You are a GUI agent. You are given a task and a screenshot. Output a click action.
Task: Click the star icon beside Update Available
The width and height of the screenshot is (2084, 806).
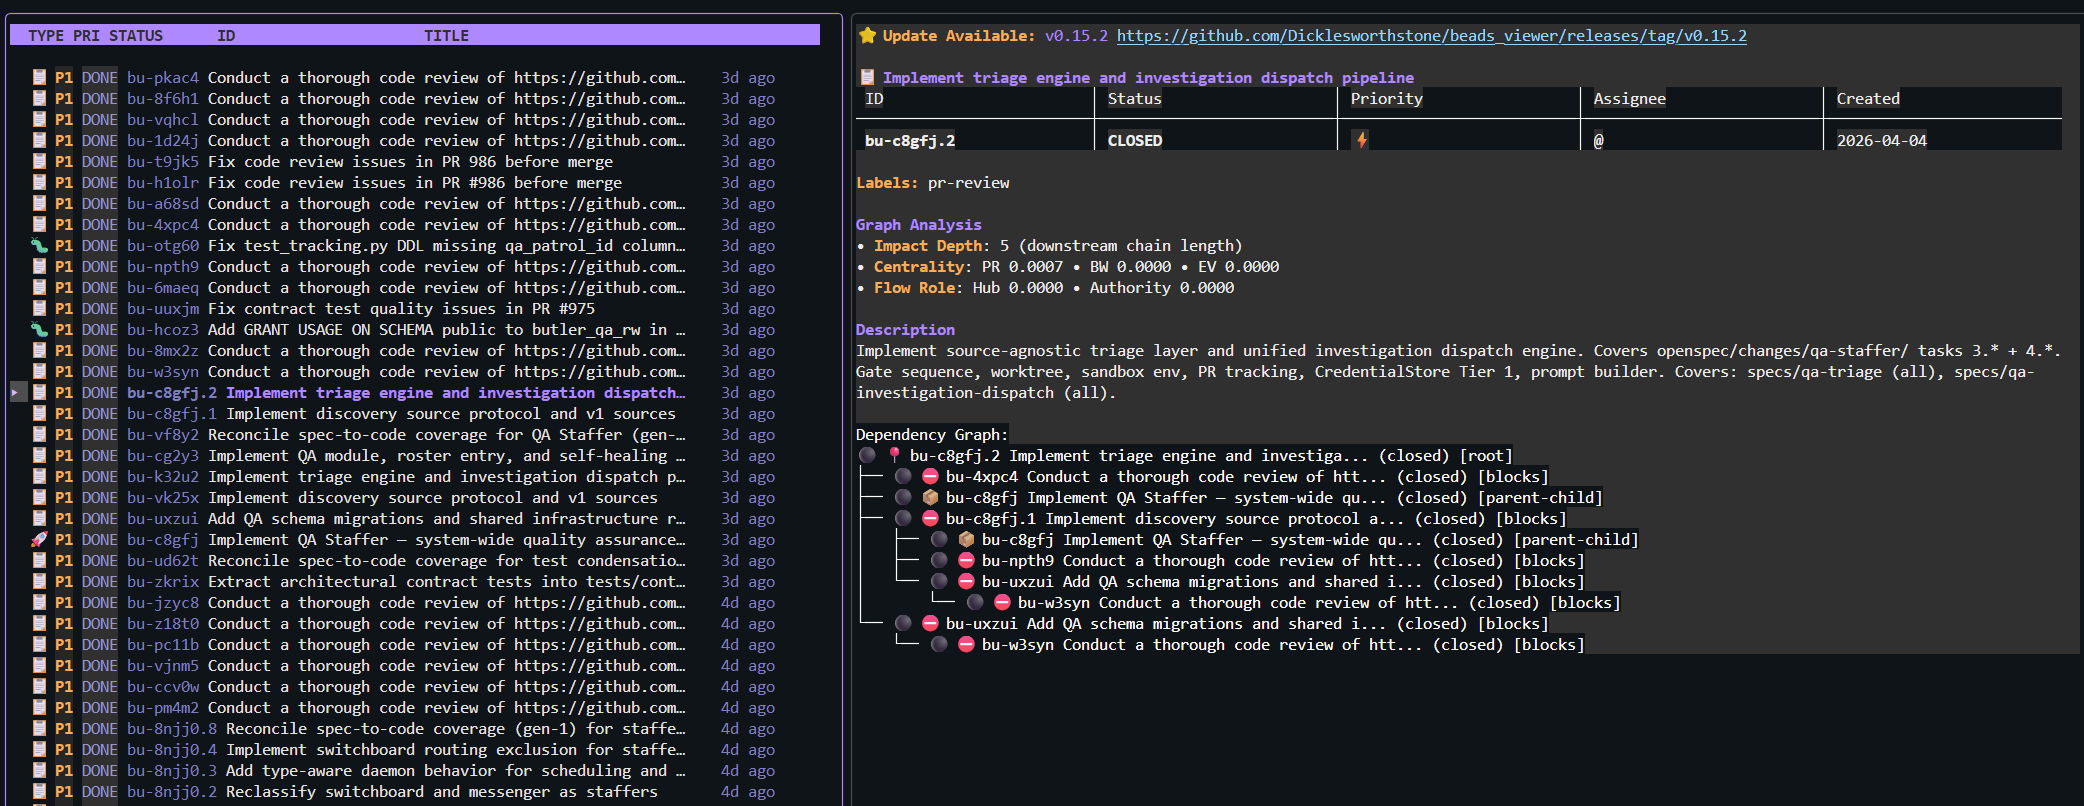pos(867,36)
